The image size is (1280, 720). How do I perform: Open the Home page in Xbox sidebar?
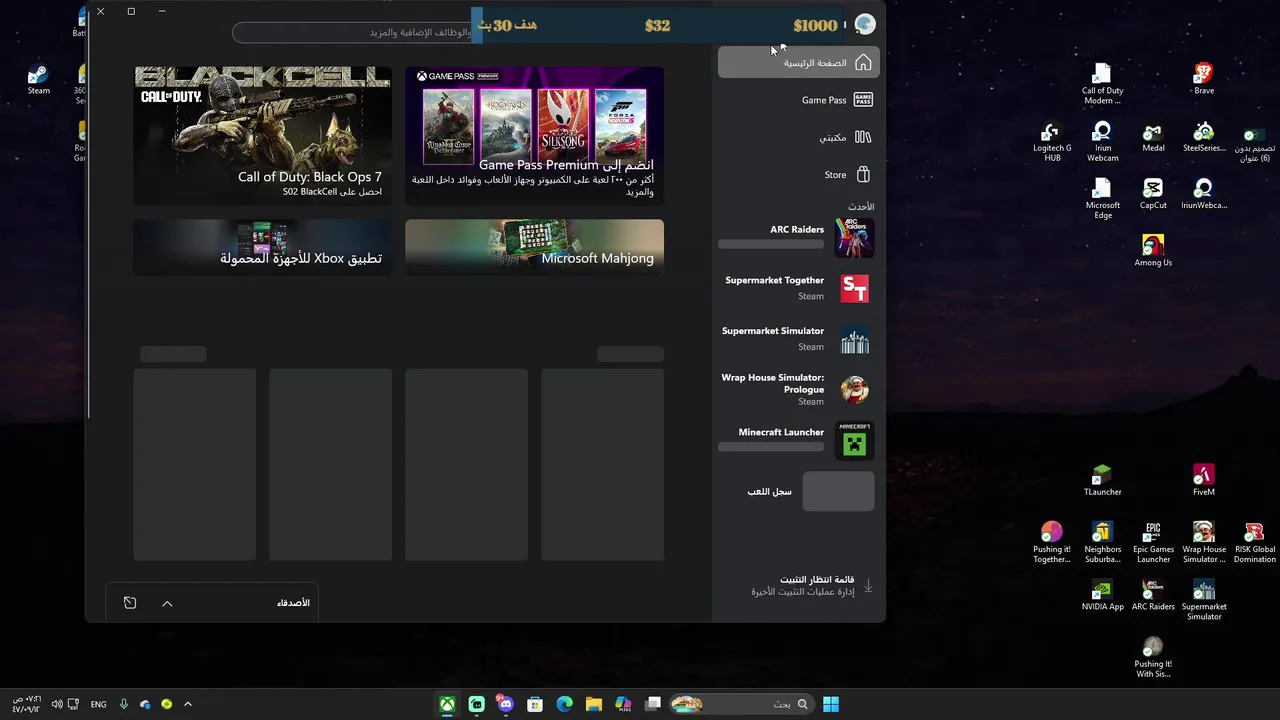(799, 62)
